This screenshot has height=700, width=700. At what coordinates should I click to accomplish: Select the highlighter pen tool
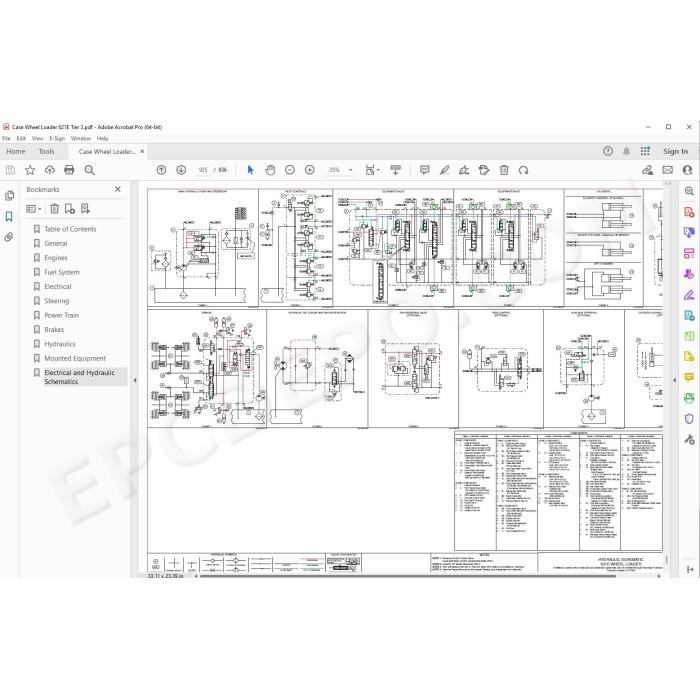click(x=444, y=170)
